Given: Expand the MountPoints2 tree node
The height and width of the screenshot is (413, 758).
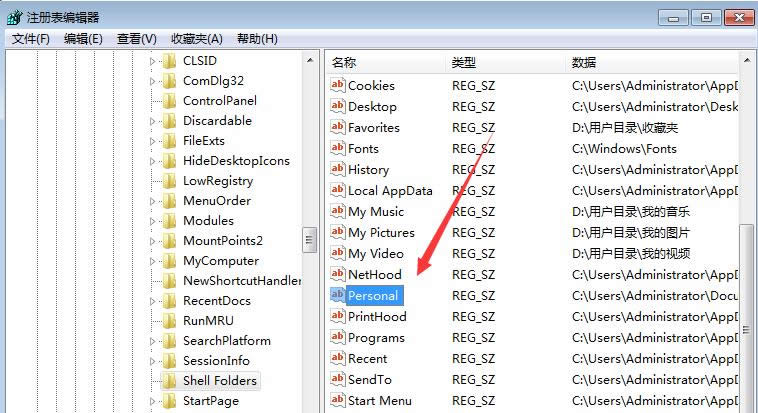Looking at the screenshot, I should tap(153, 241).
